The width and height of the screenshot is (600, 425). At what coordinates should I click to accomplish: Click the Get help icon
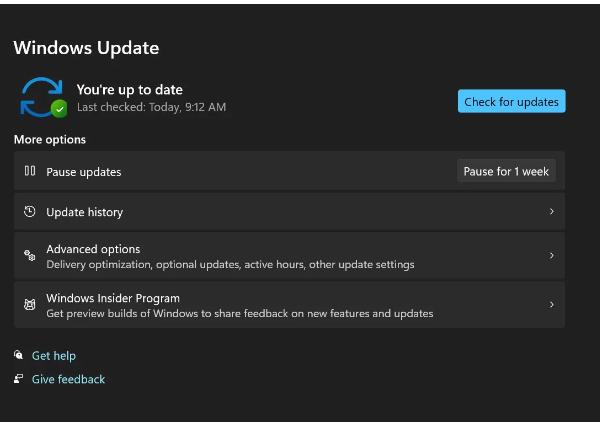(19, 355)
